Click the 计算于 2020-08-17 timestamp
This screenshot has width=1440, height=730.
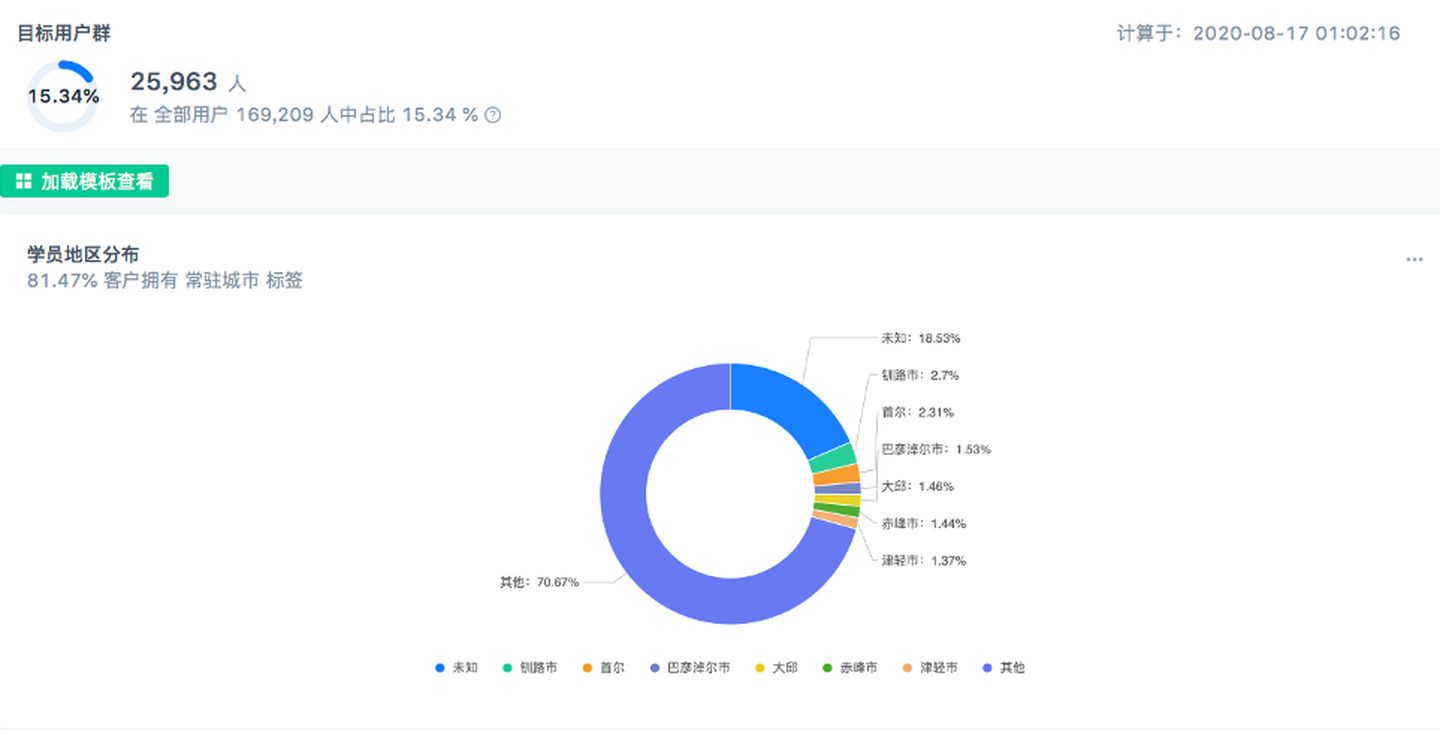(1259, 33)
